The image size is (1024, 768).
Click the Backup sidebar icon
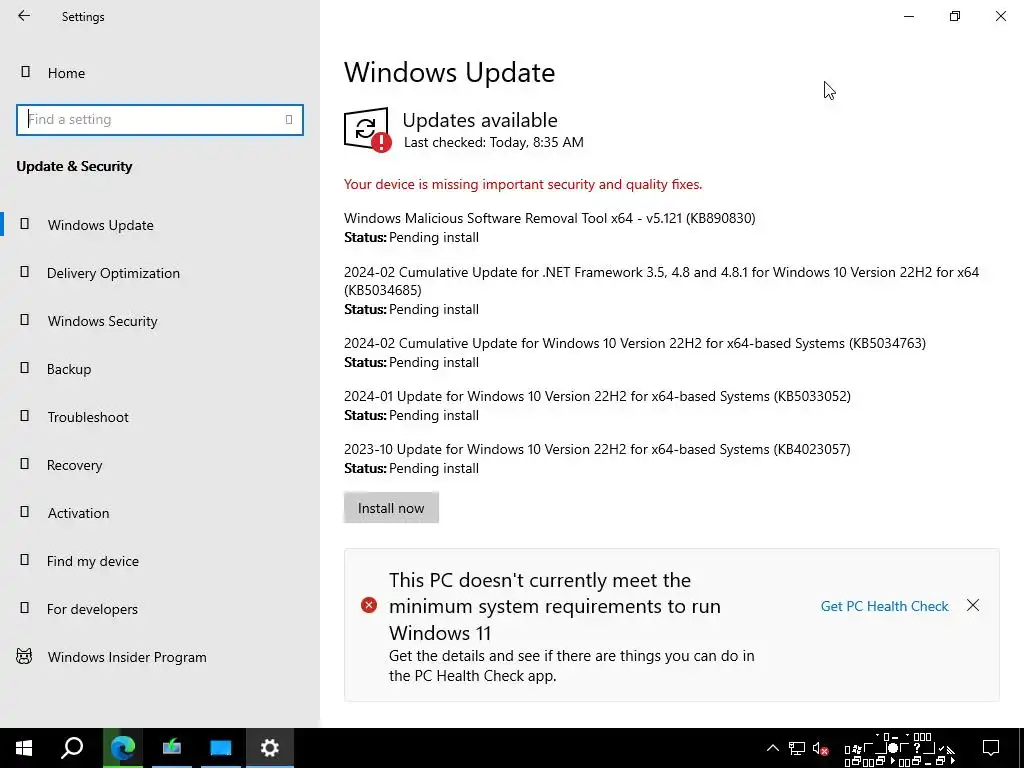pos(25,368)
